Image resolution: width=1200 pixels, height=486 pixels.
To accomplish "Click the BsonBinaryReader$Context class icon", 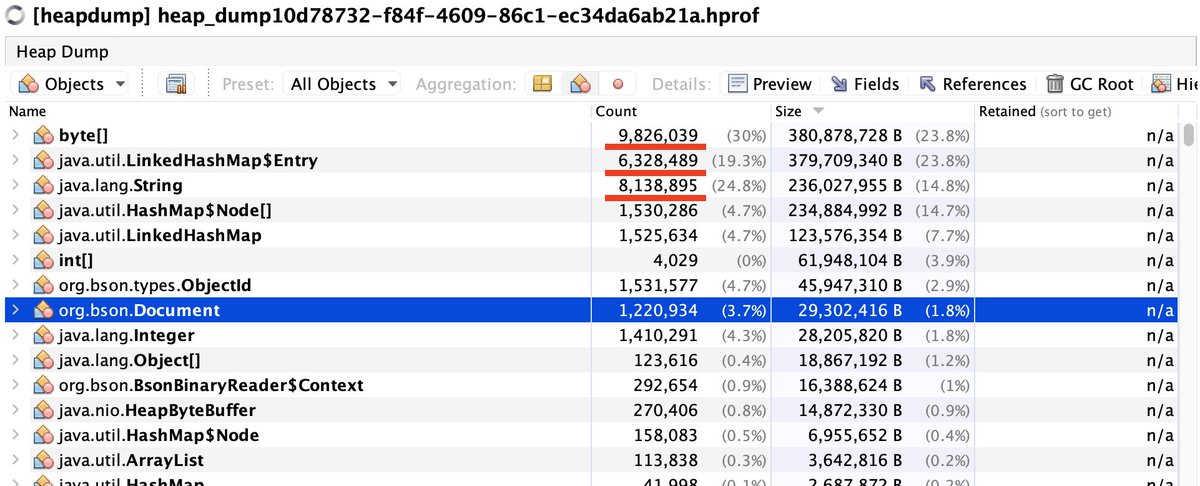I will (42, 385).
